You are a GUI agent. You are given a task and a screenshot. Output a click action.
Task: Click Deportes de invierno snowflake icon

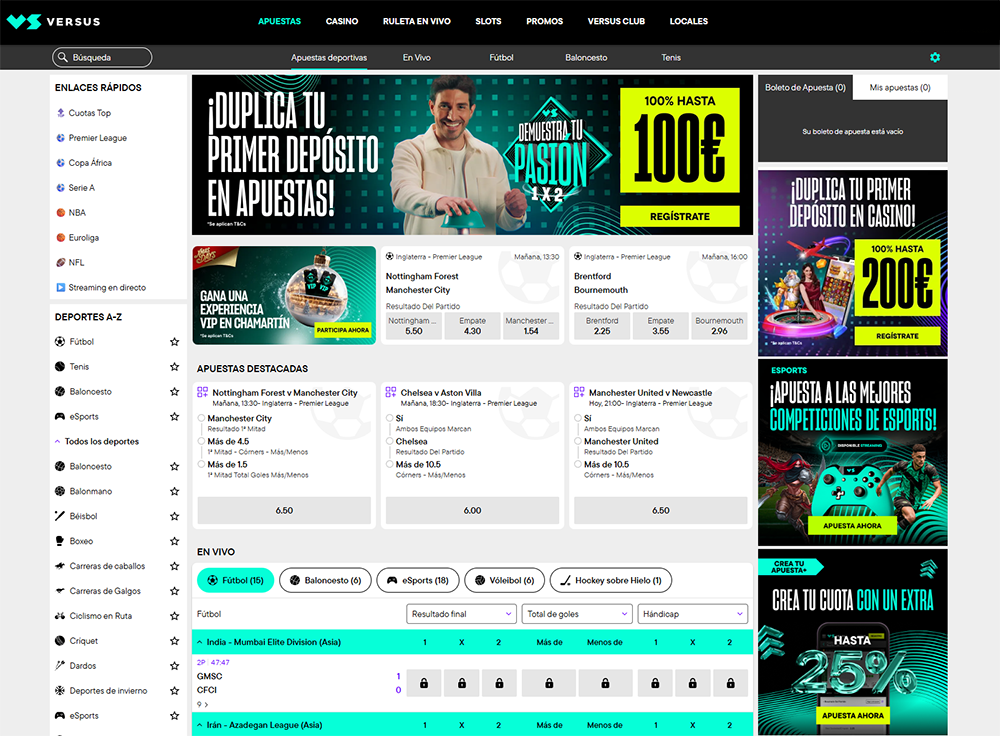pos(60,691)
